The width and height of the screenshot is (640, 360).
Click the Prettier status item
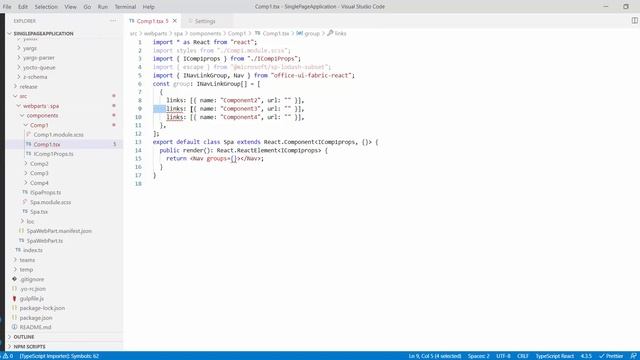coord(611,356)
